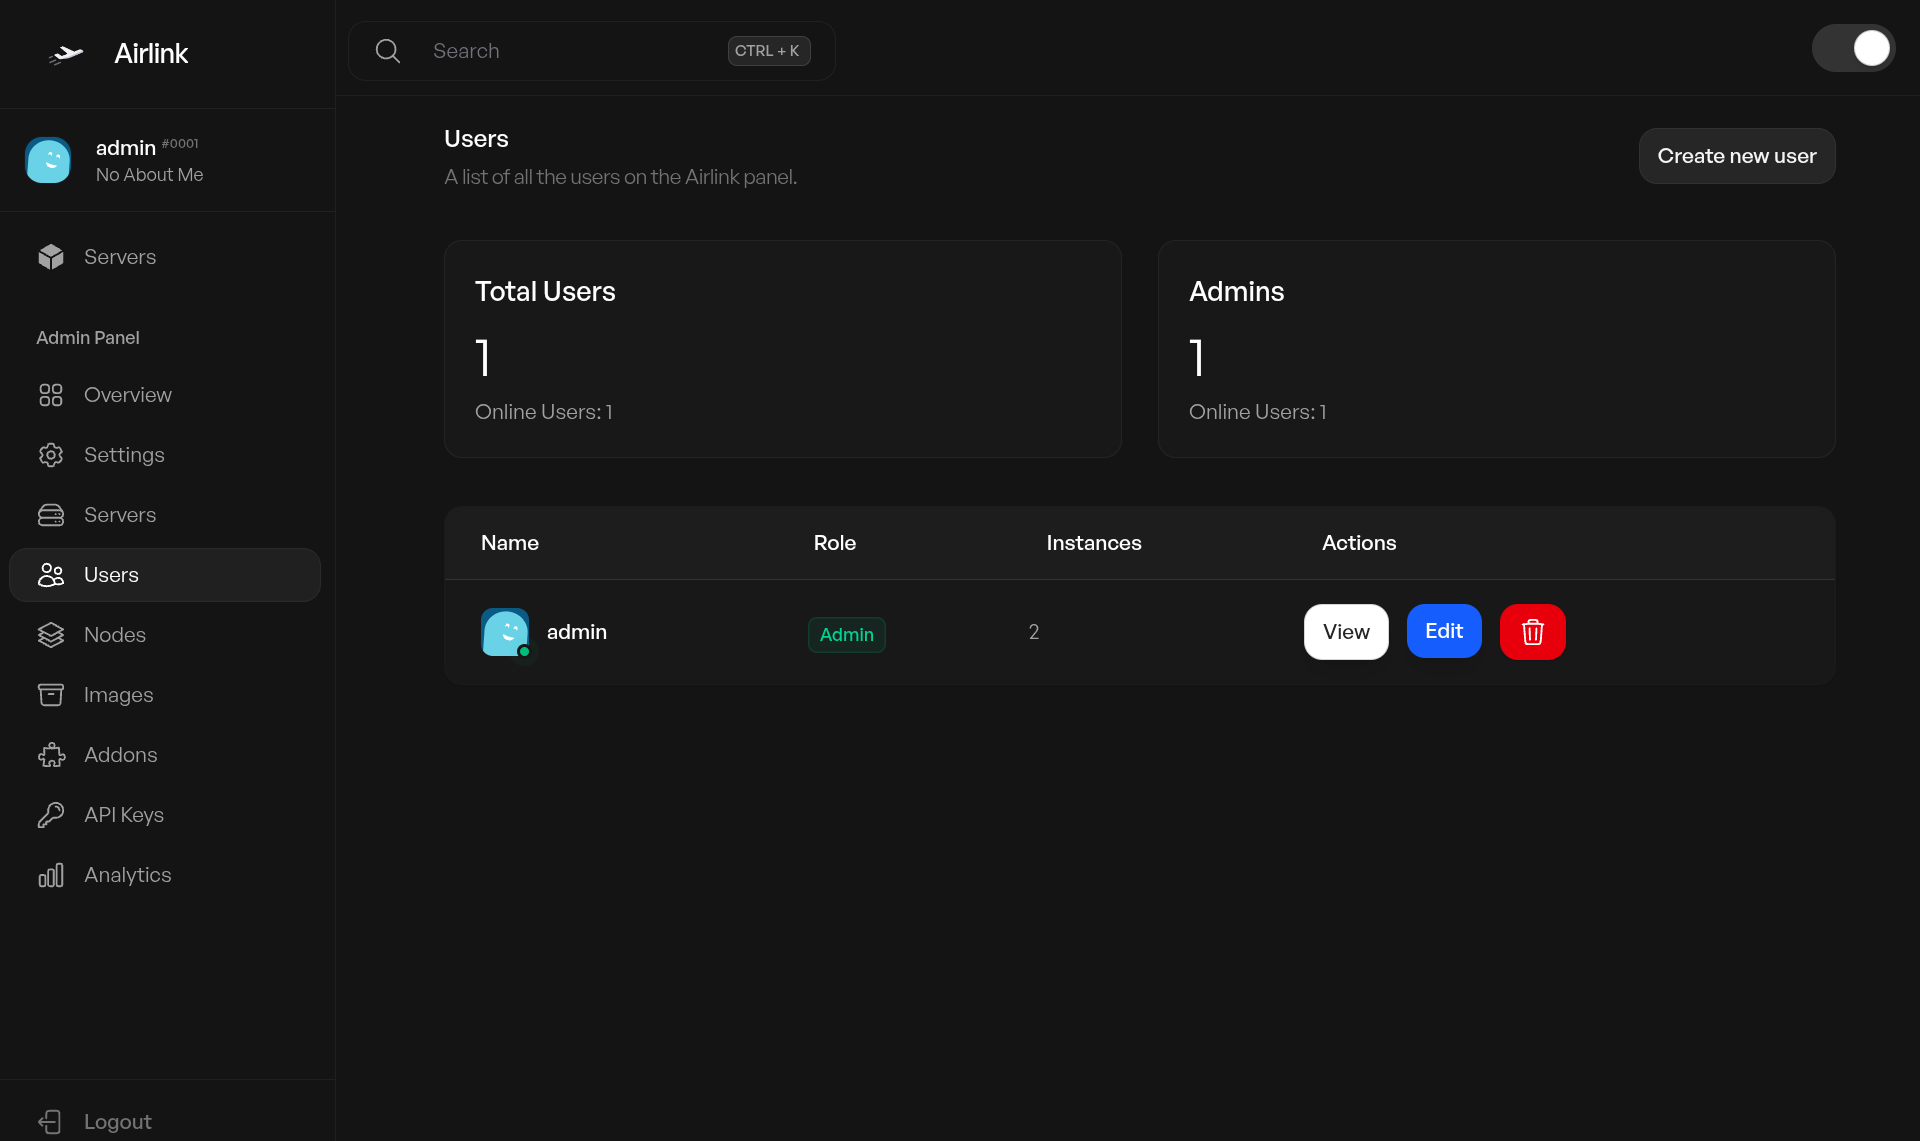Click the Instances column header
The image size is (1920, 1141).
(x=1094, y=543)
